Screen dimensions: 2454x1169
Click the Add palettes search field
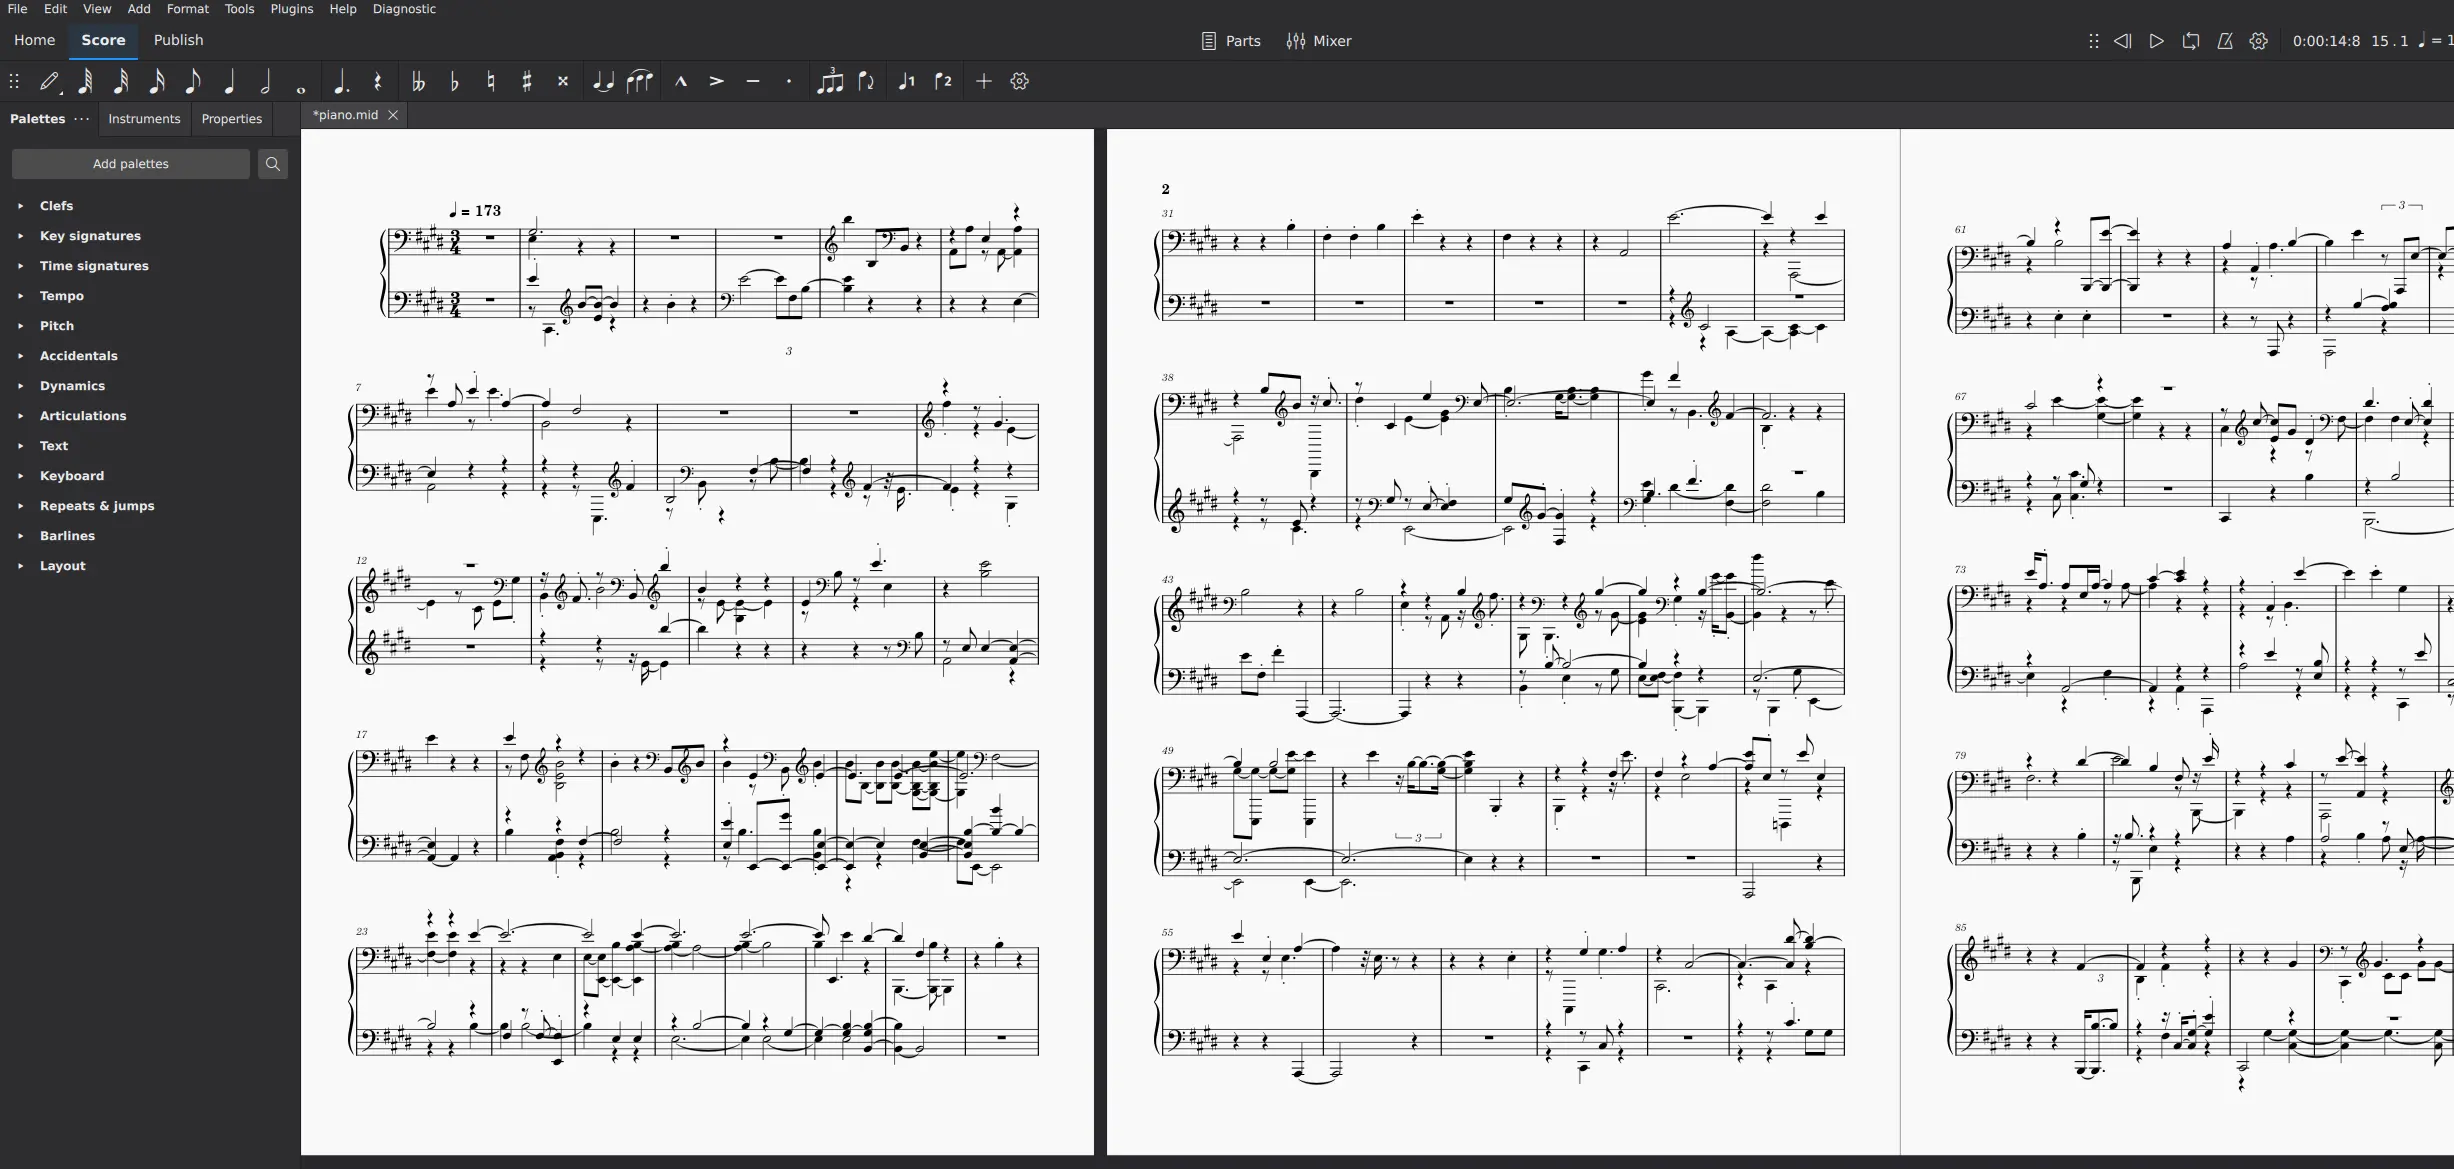click(x=131, y=163)
